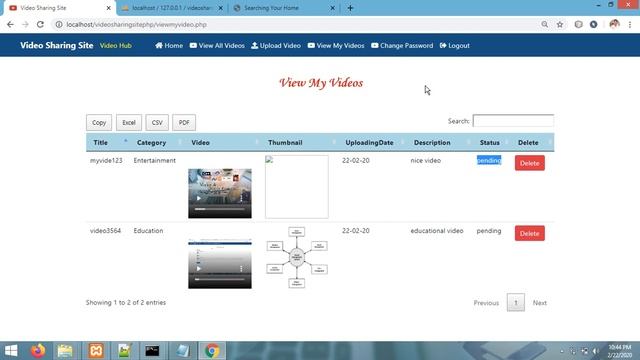Screen dimensions: 640x360
Task: Open Change Password page
Action: point(402,45)
